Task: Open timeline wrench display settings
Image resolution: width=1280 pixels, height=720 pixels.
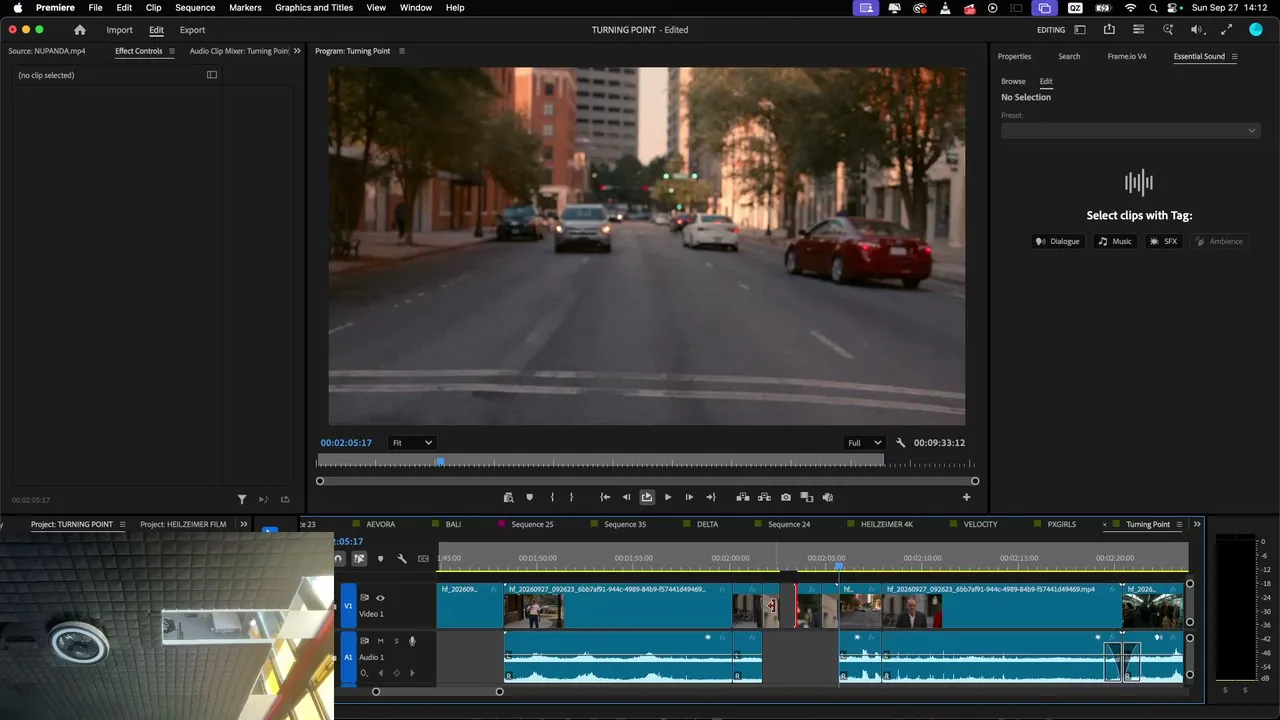Action: click(x=402, y=559)
